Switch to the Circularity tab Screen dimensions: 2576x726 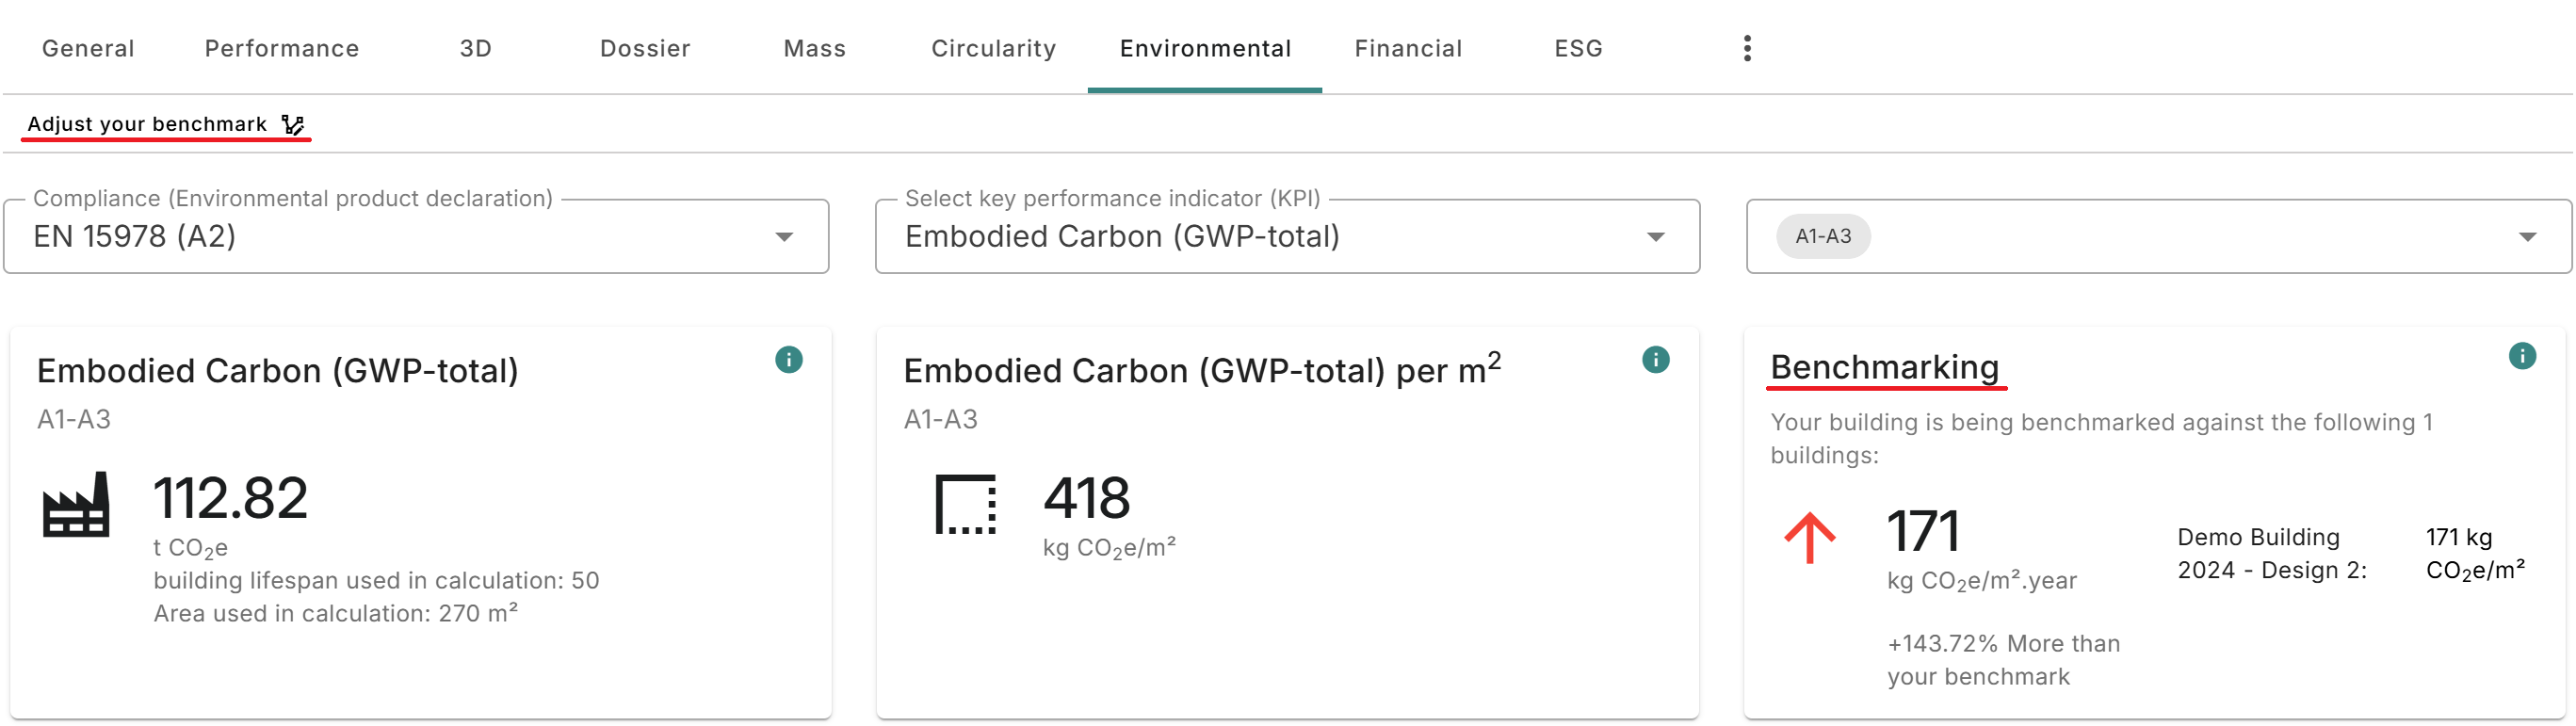tap(993, 48)
